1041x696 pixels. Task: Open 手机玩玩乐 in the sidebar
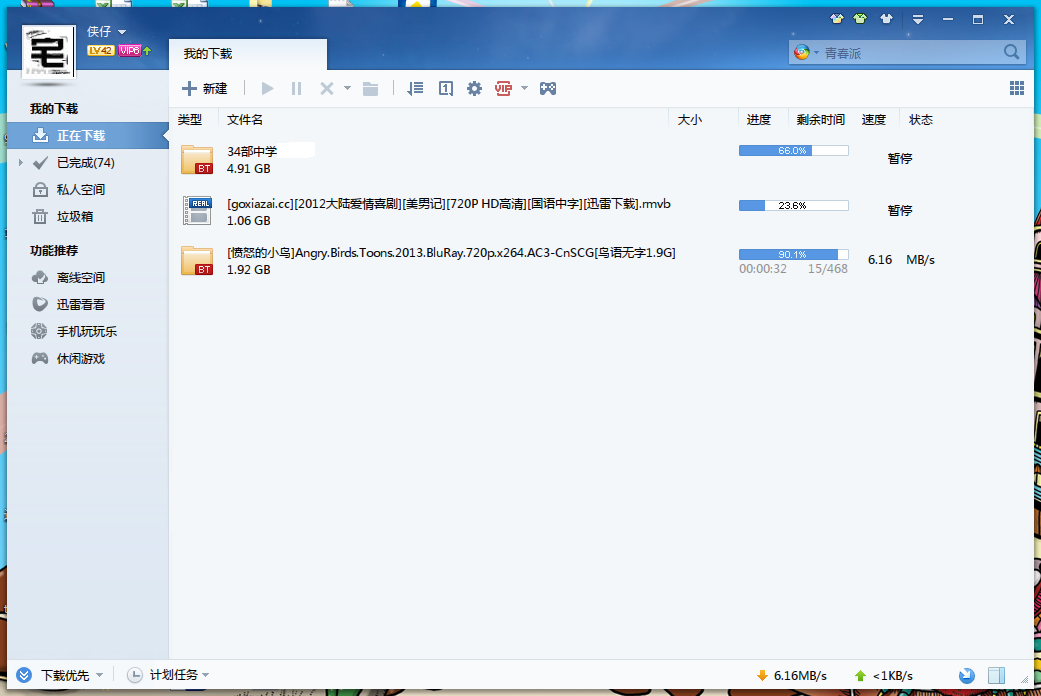coord(88,331)
